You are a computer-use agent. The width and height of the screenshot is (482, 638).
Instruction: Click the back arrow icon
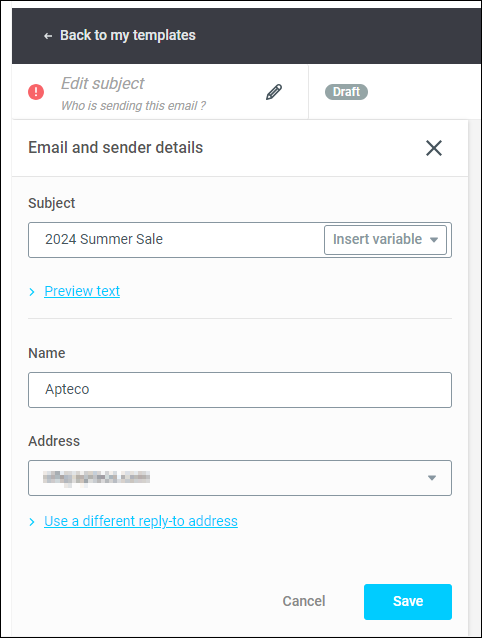click(x=48, y=36)
